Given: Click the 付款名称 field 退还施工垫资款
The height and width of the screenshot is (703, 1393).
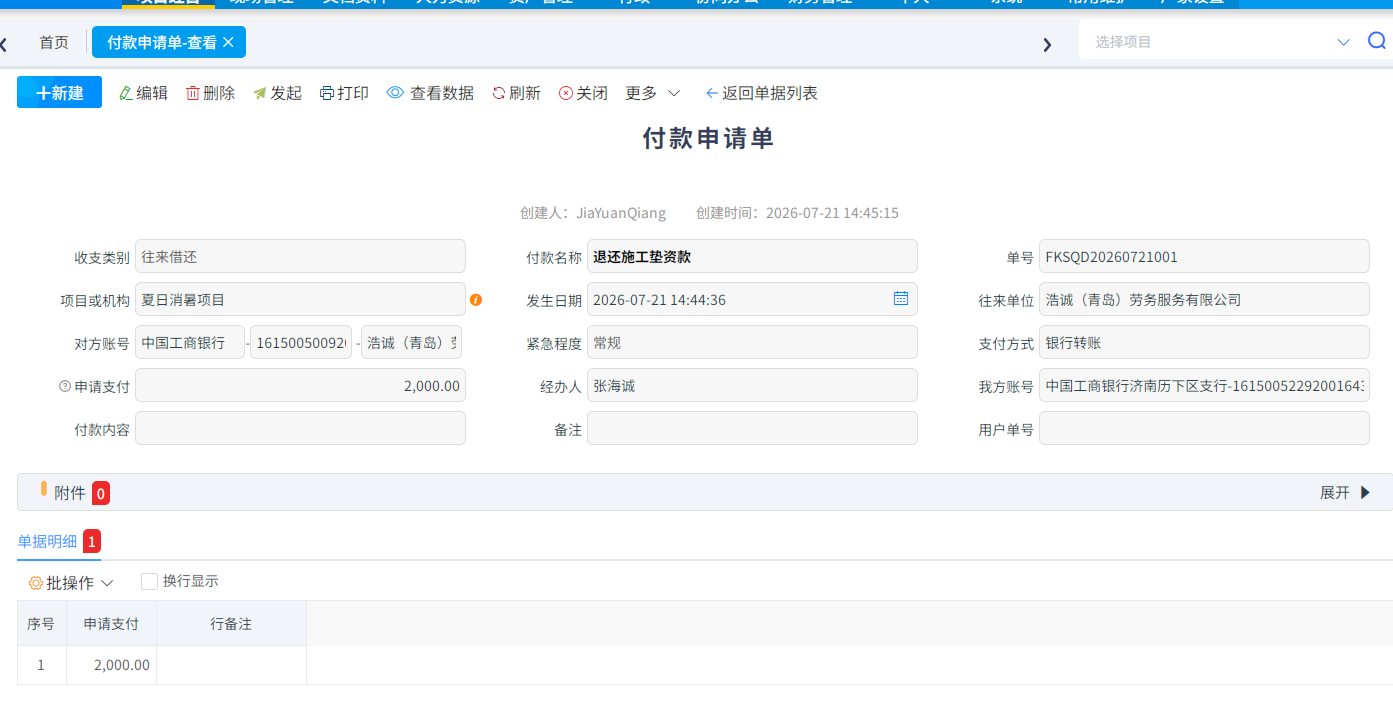Looking at the screenshot, I should click(x=752, y=256).
